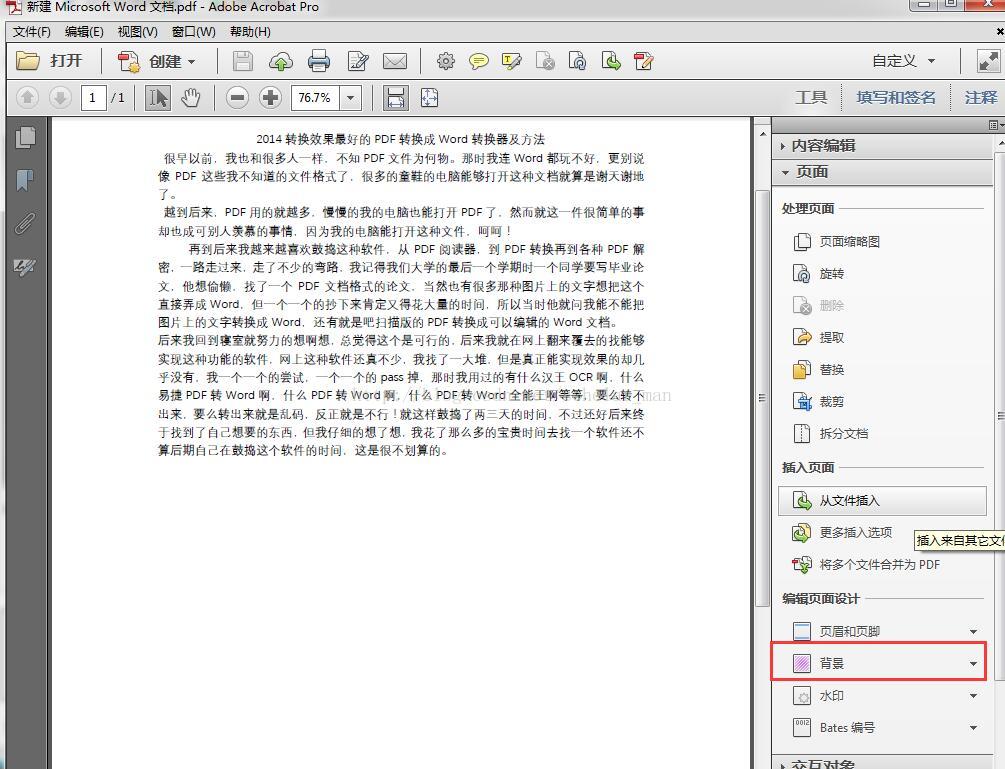Click the zoom percentage field showing 76.7%
Viewport: 1005px width, 769px height.
point(315,98)
